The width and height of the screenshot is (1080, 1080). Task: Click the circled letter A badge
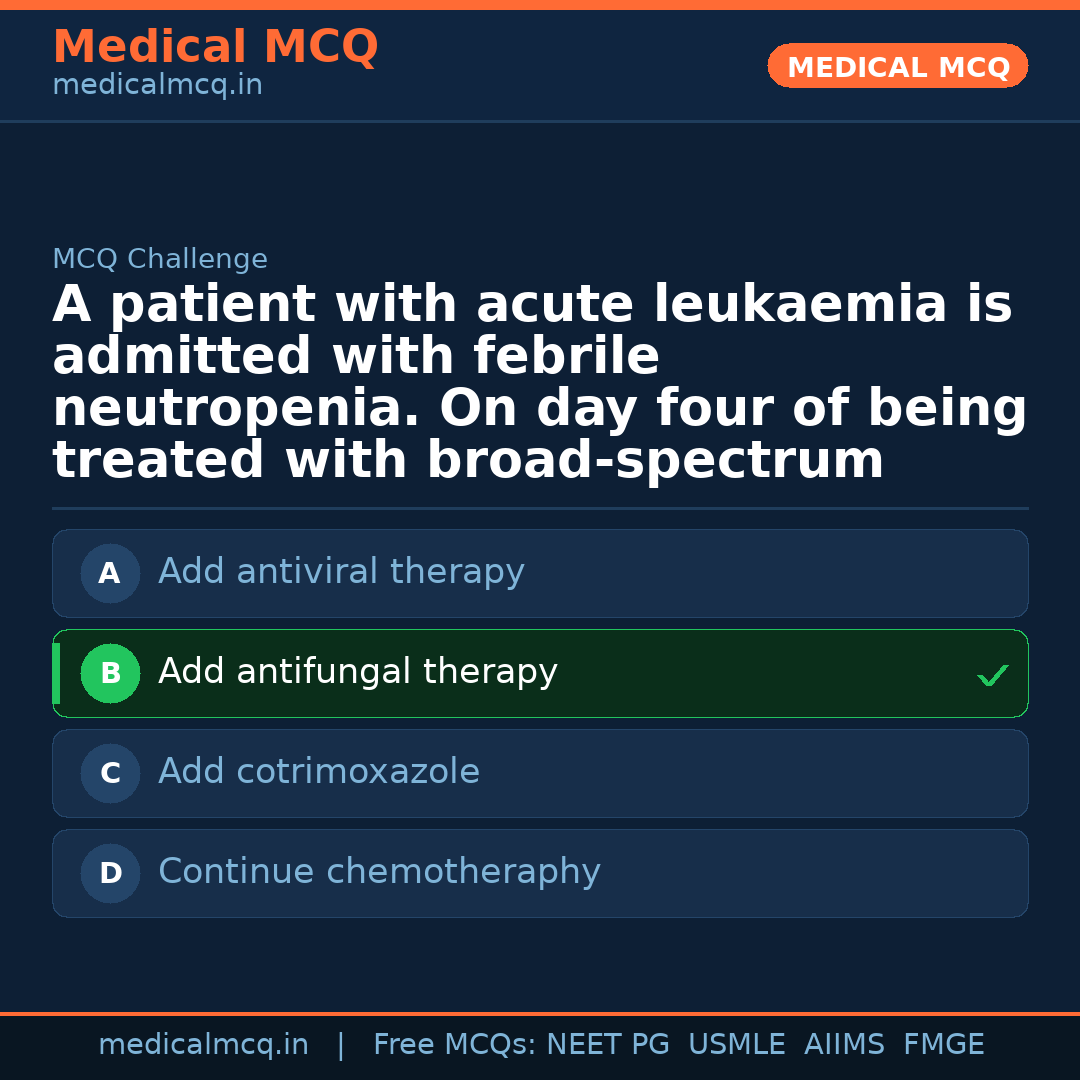point(110,573)
